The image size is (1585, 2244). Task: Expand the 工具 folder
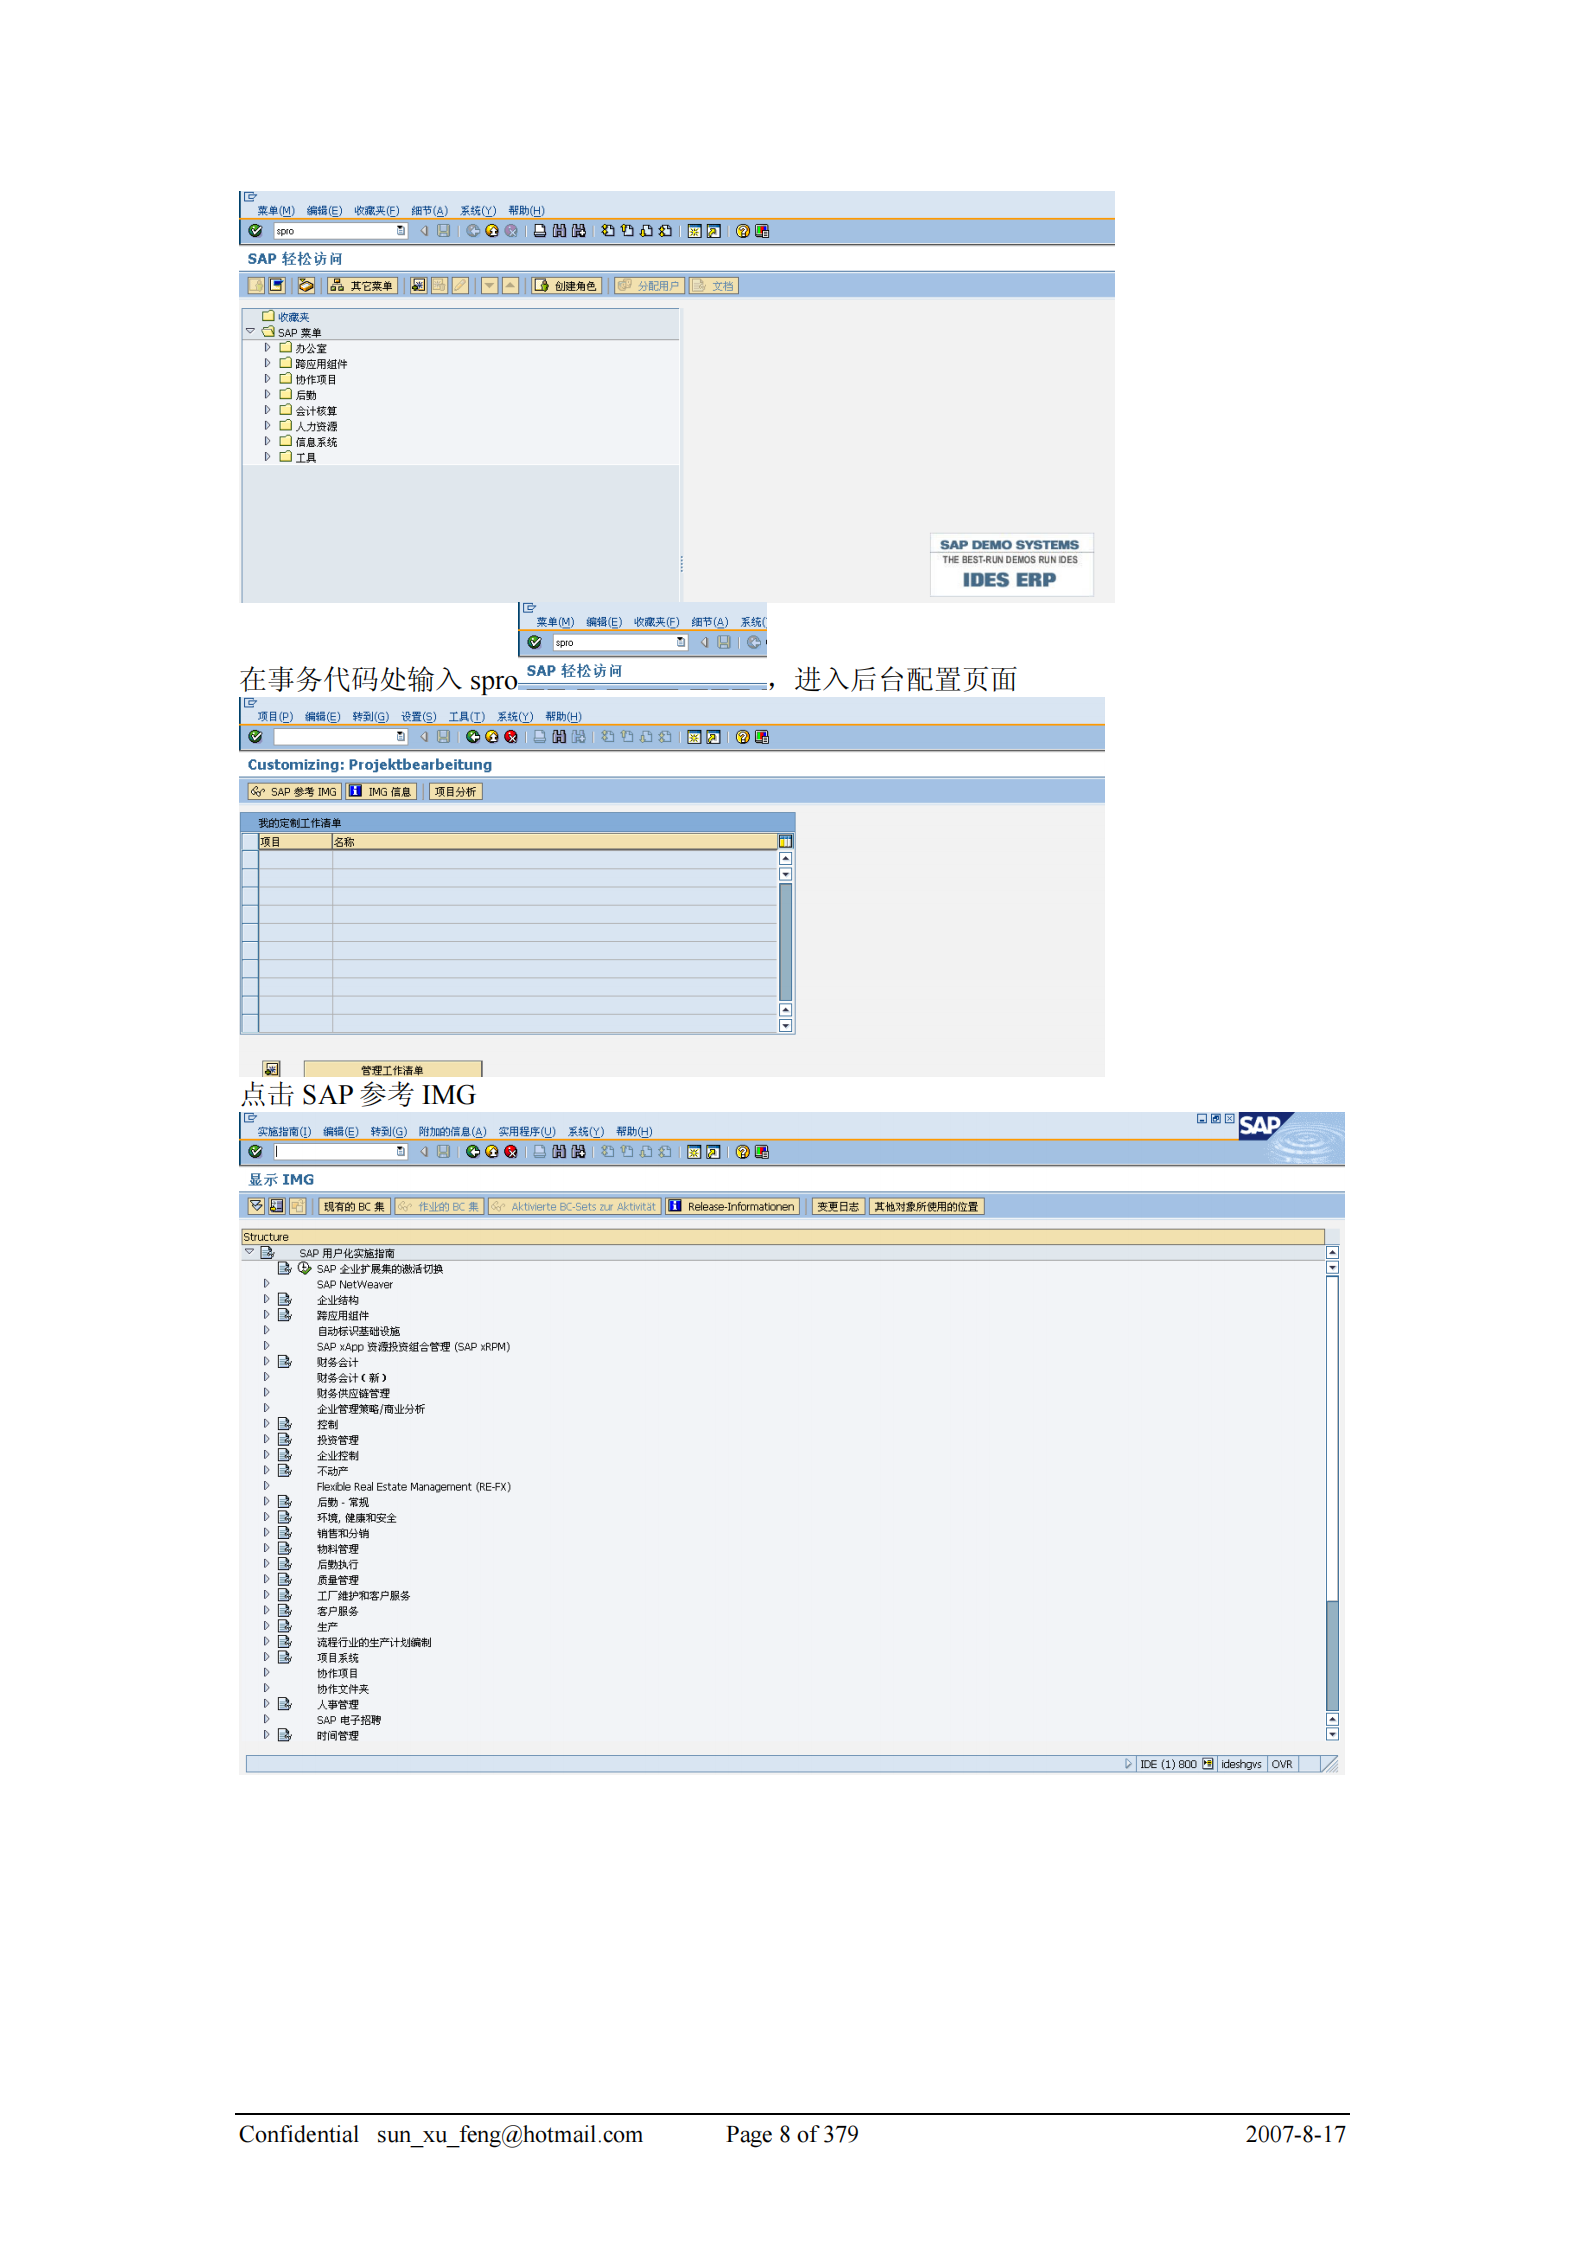point(267,457)
